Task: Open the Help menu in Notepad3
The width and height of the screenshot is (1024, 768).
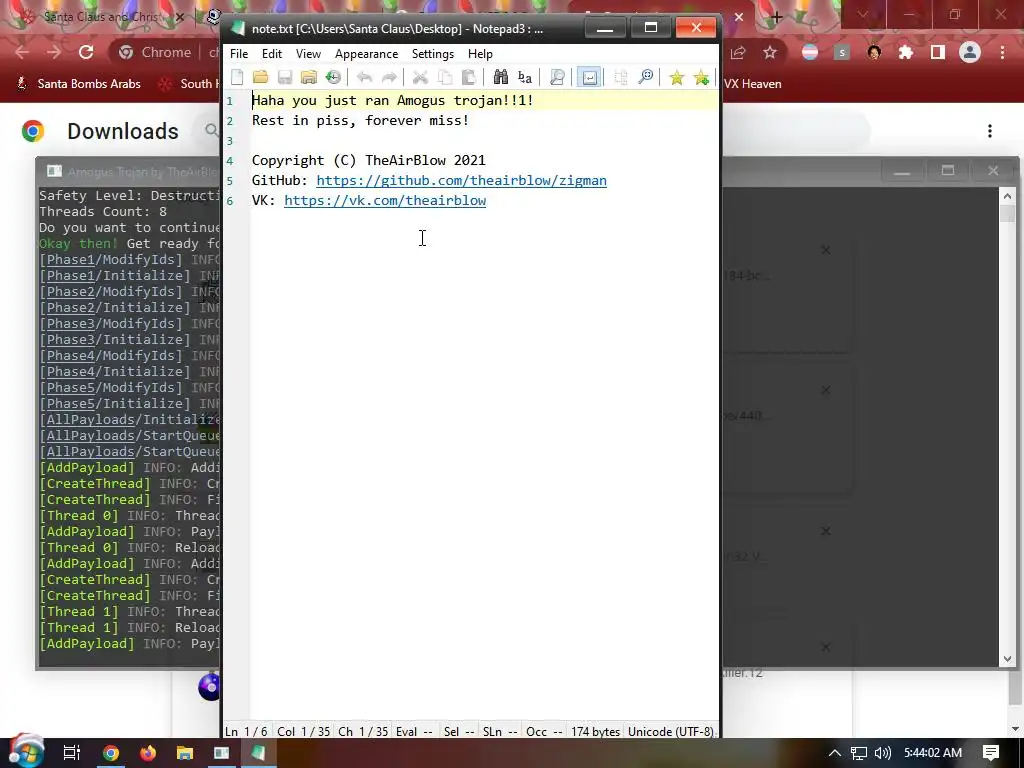Action: coord(480,54)
